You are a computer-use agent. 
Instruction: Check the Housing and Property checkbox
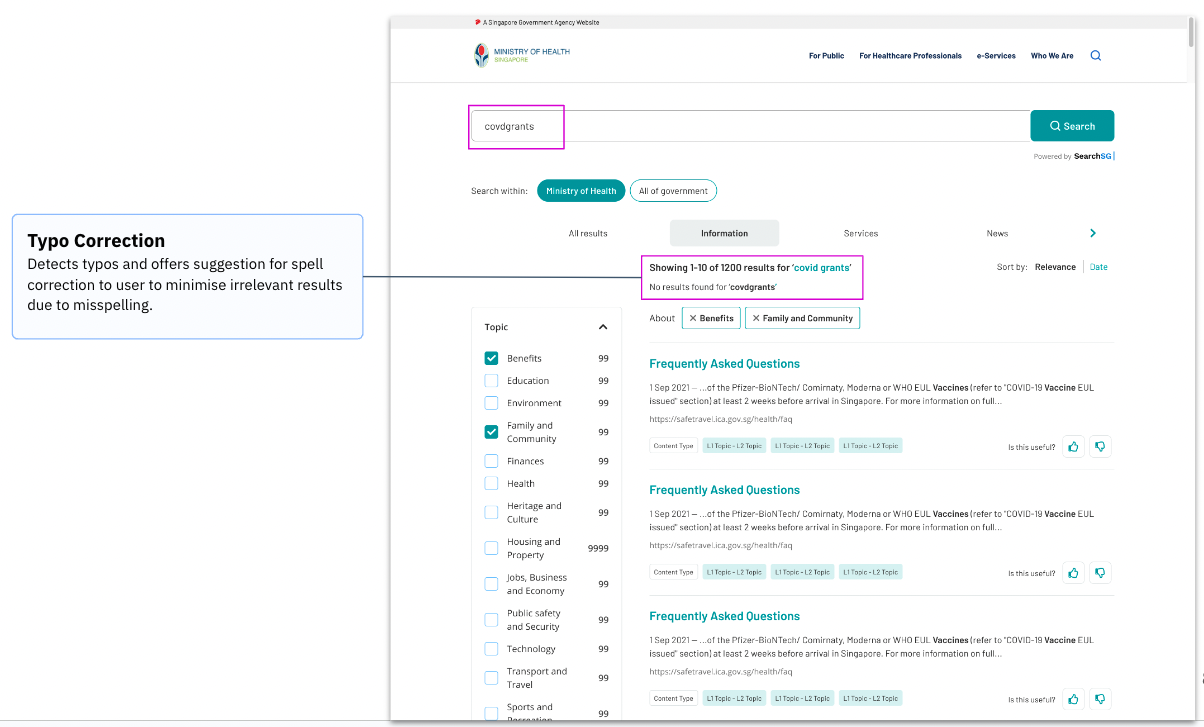point(491,547)
